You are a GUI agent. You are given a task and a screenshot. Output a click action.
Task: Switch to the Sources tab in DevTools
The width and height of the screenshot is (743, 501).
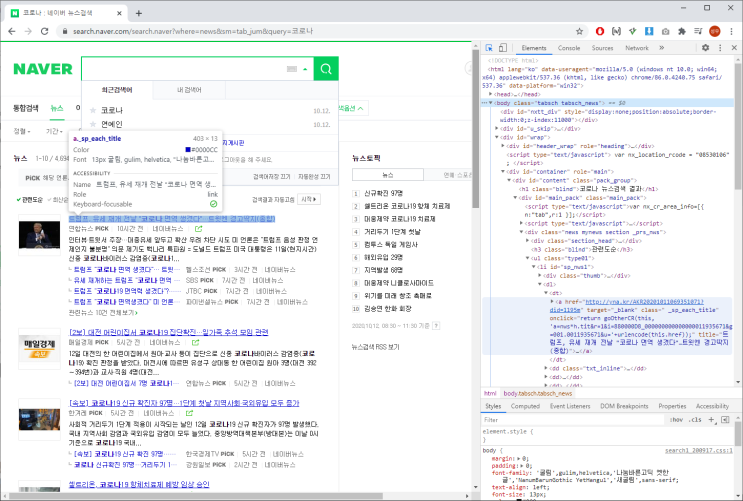point(602,48)
